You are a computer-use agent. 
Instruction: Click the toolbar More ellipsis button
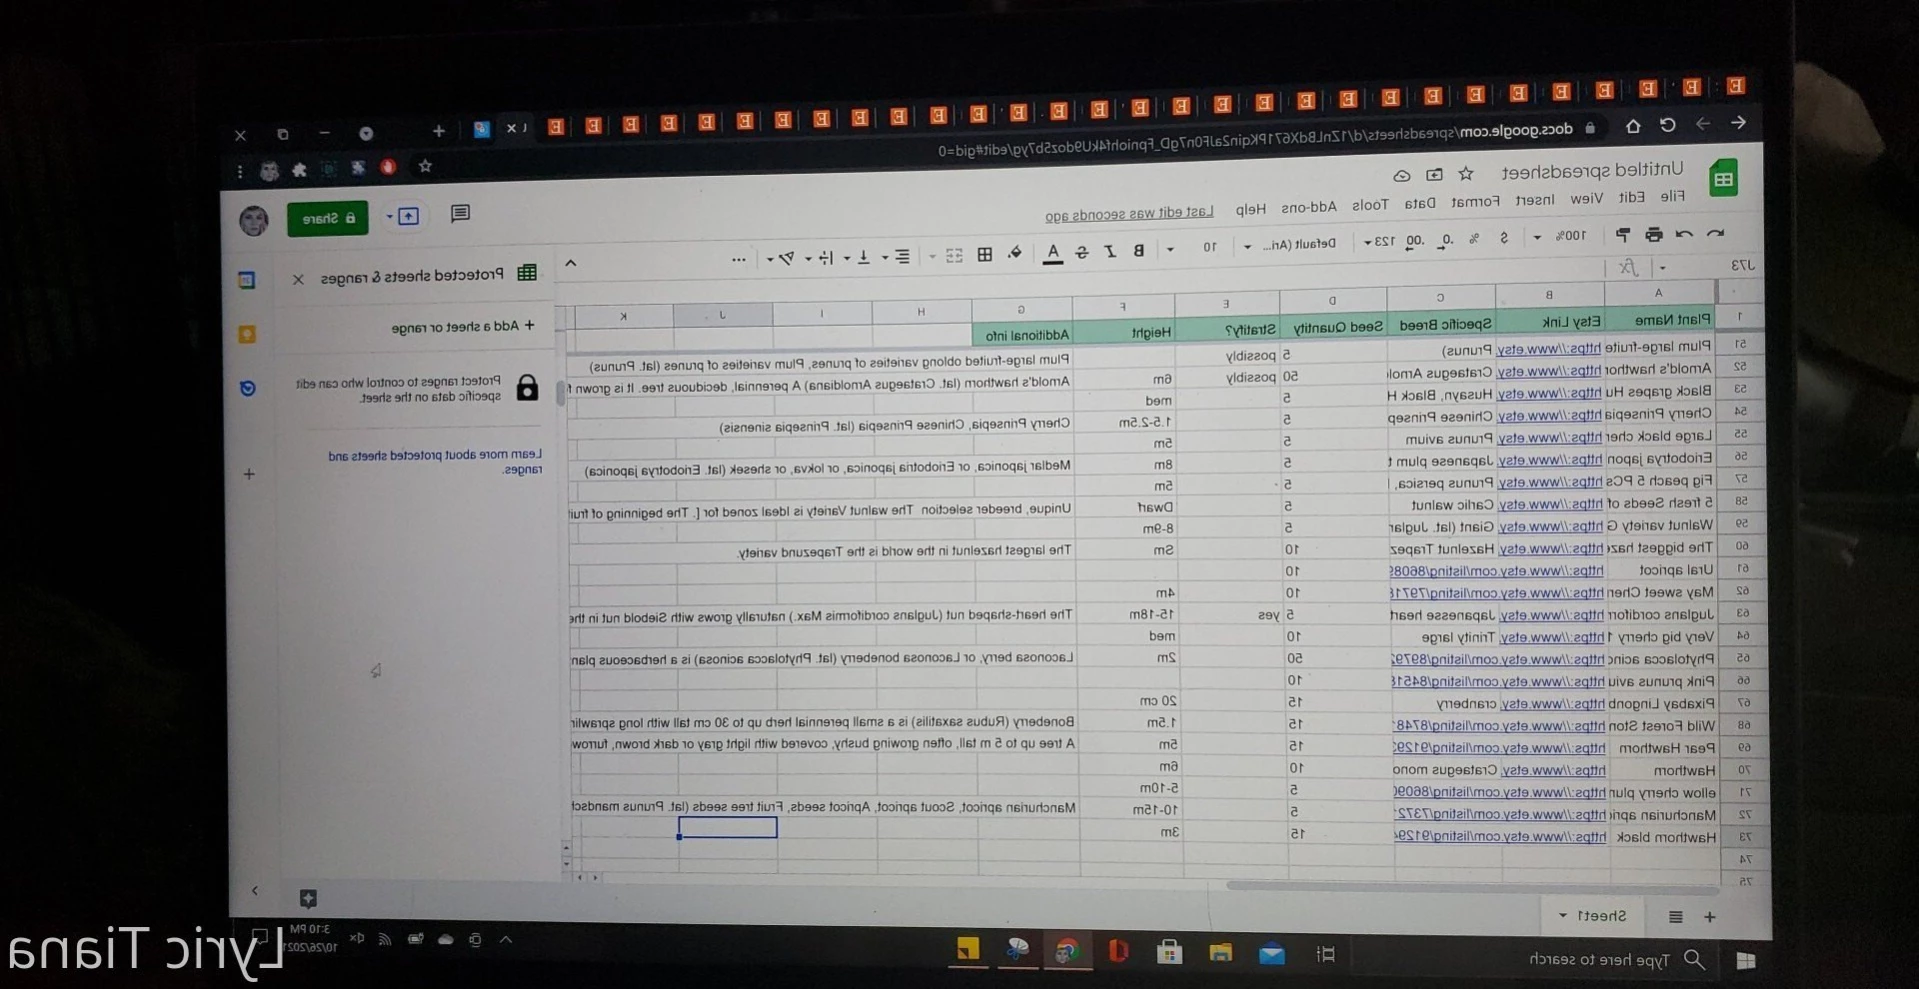(x=739, y=260)
